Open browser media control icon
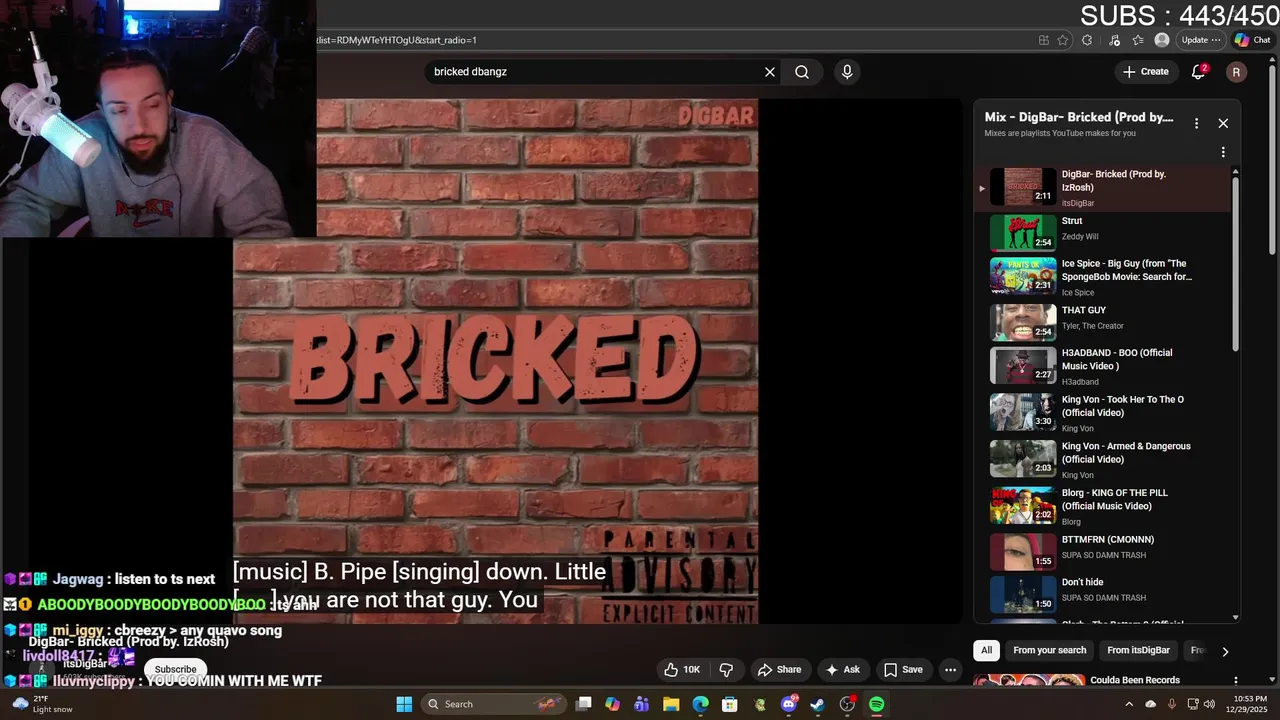The width and height of the screenshot is (1280, 720). pos(1115,40)
